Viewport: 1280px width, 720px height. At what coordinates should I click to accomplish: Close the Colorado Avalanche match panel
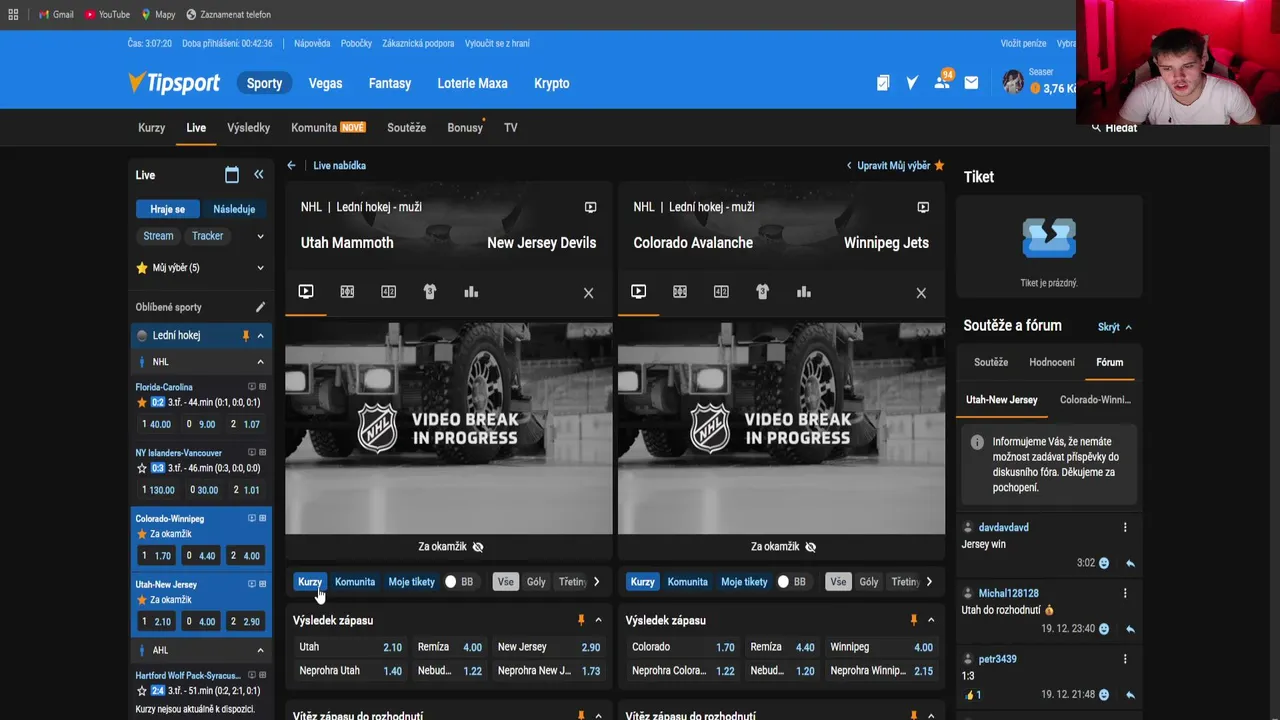921,293
